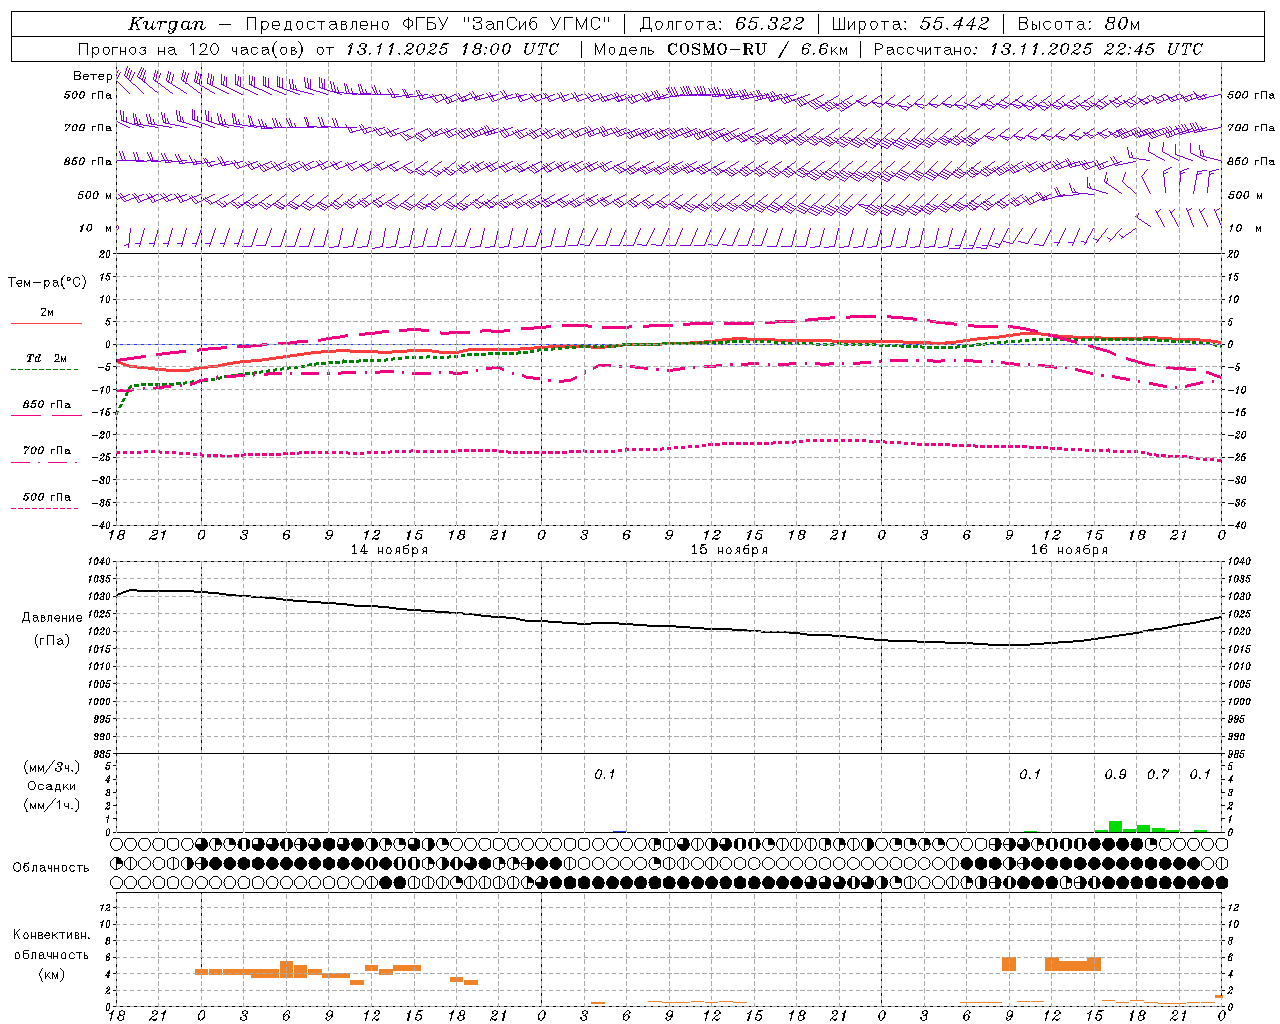
Task: Click the lone orange convective bar at 9h on 16 ноября
Action: (x=1009, y=964)
